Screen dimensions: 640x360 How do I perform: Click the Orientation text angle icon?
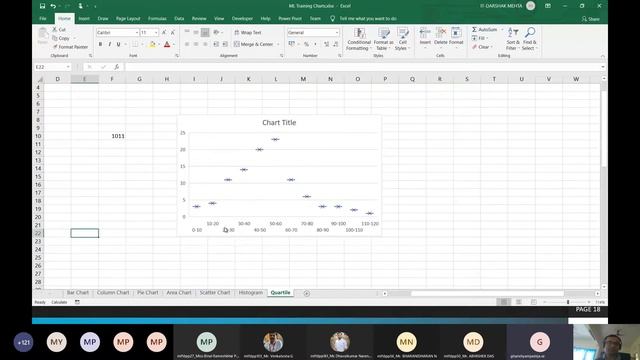click(216, 32)
